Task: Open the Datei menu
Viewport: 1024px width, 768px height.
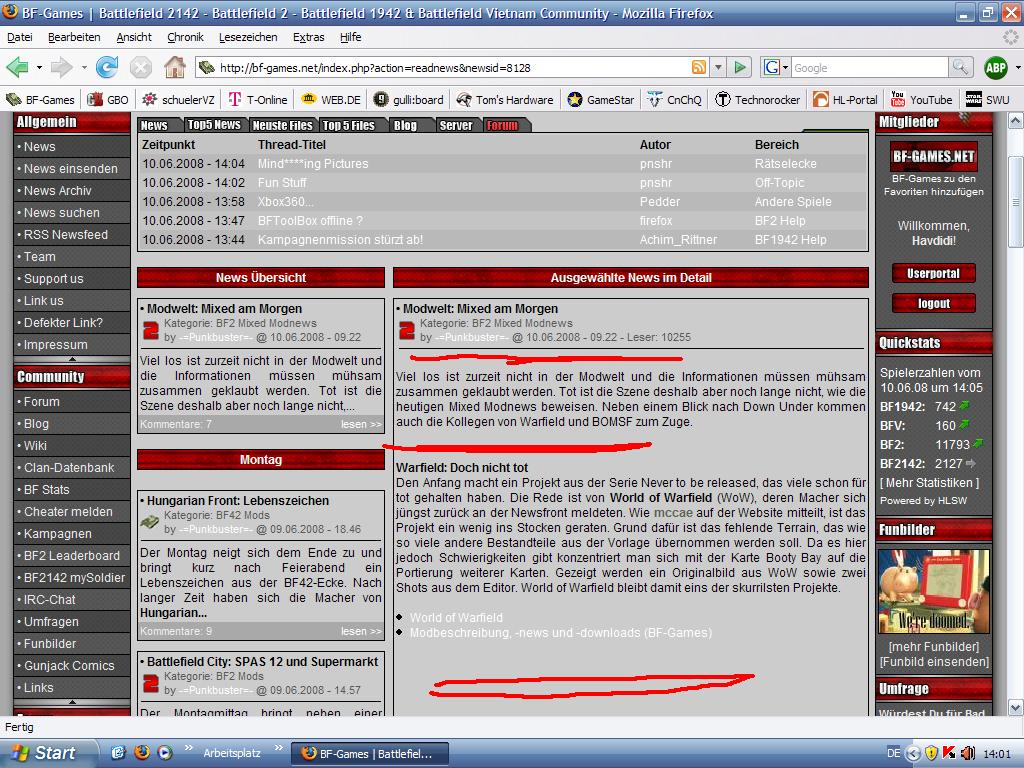Action: click(20, 37)
